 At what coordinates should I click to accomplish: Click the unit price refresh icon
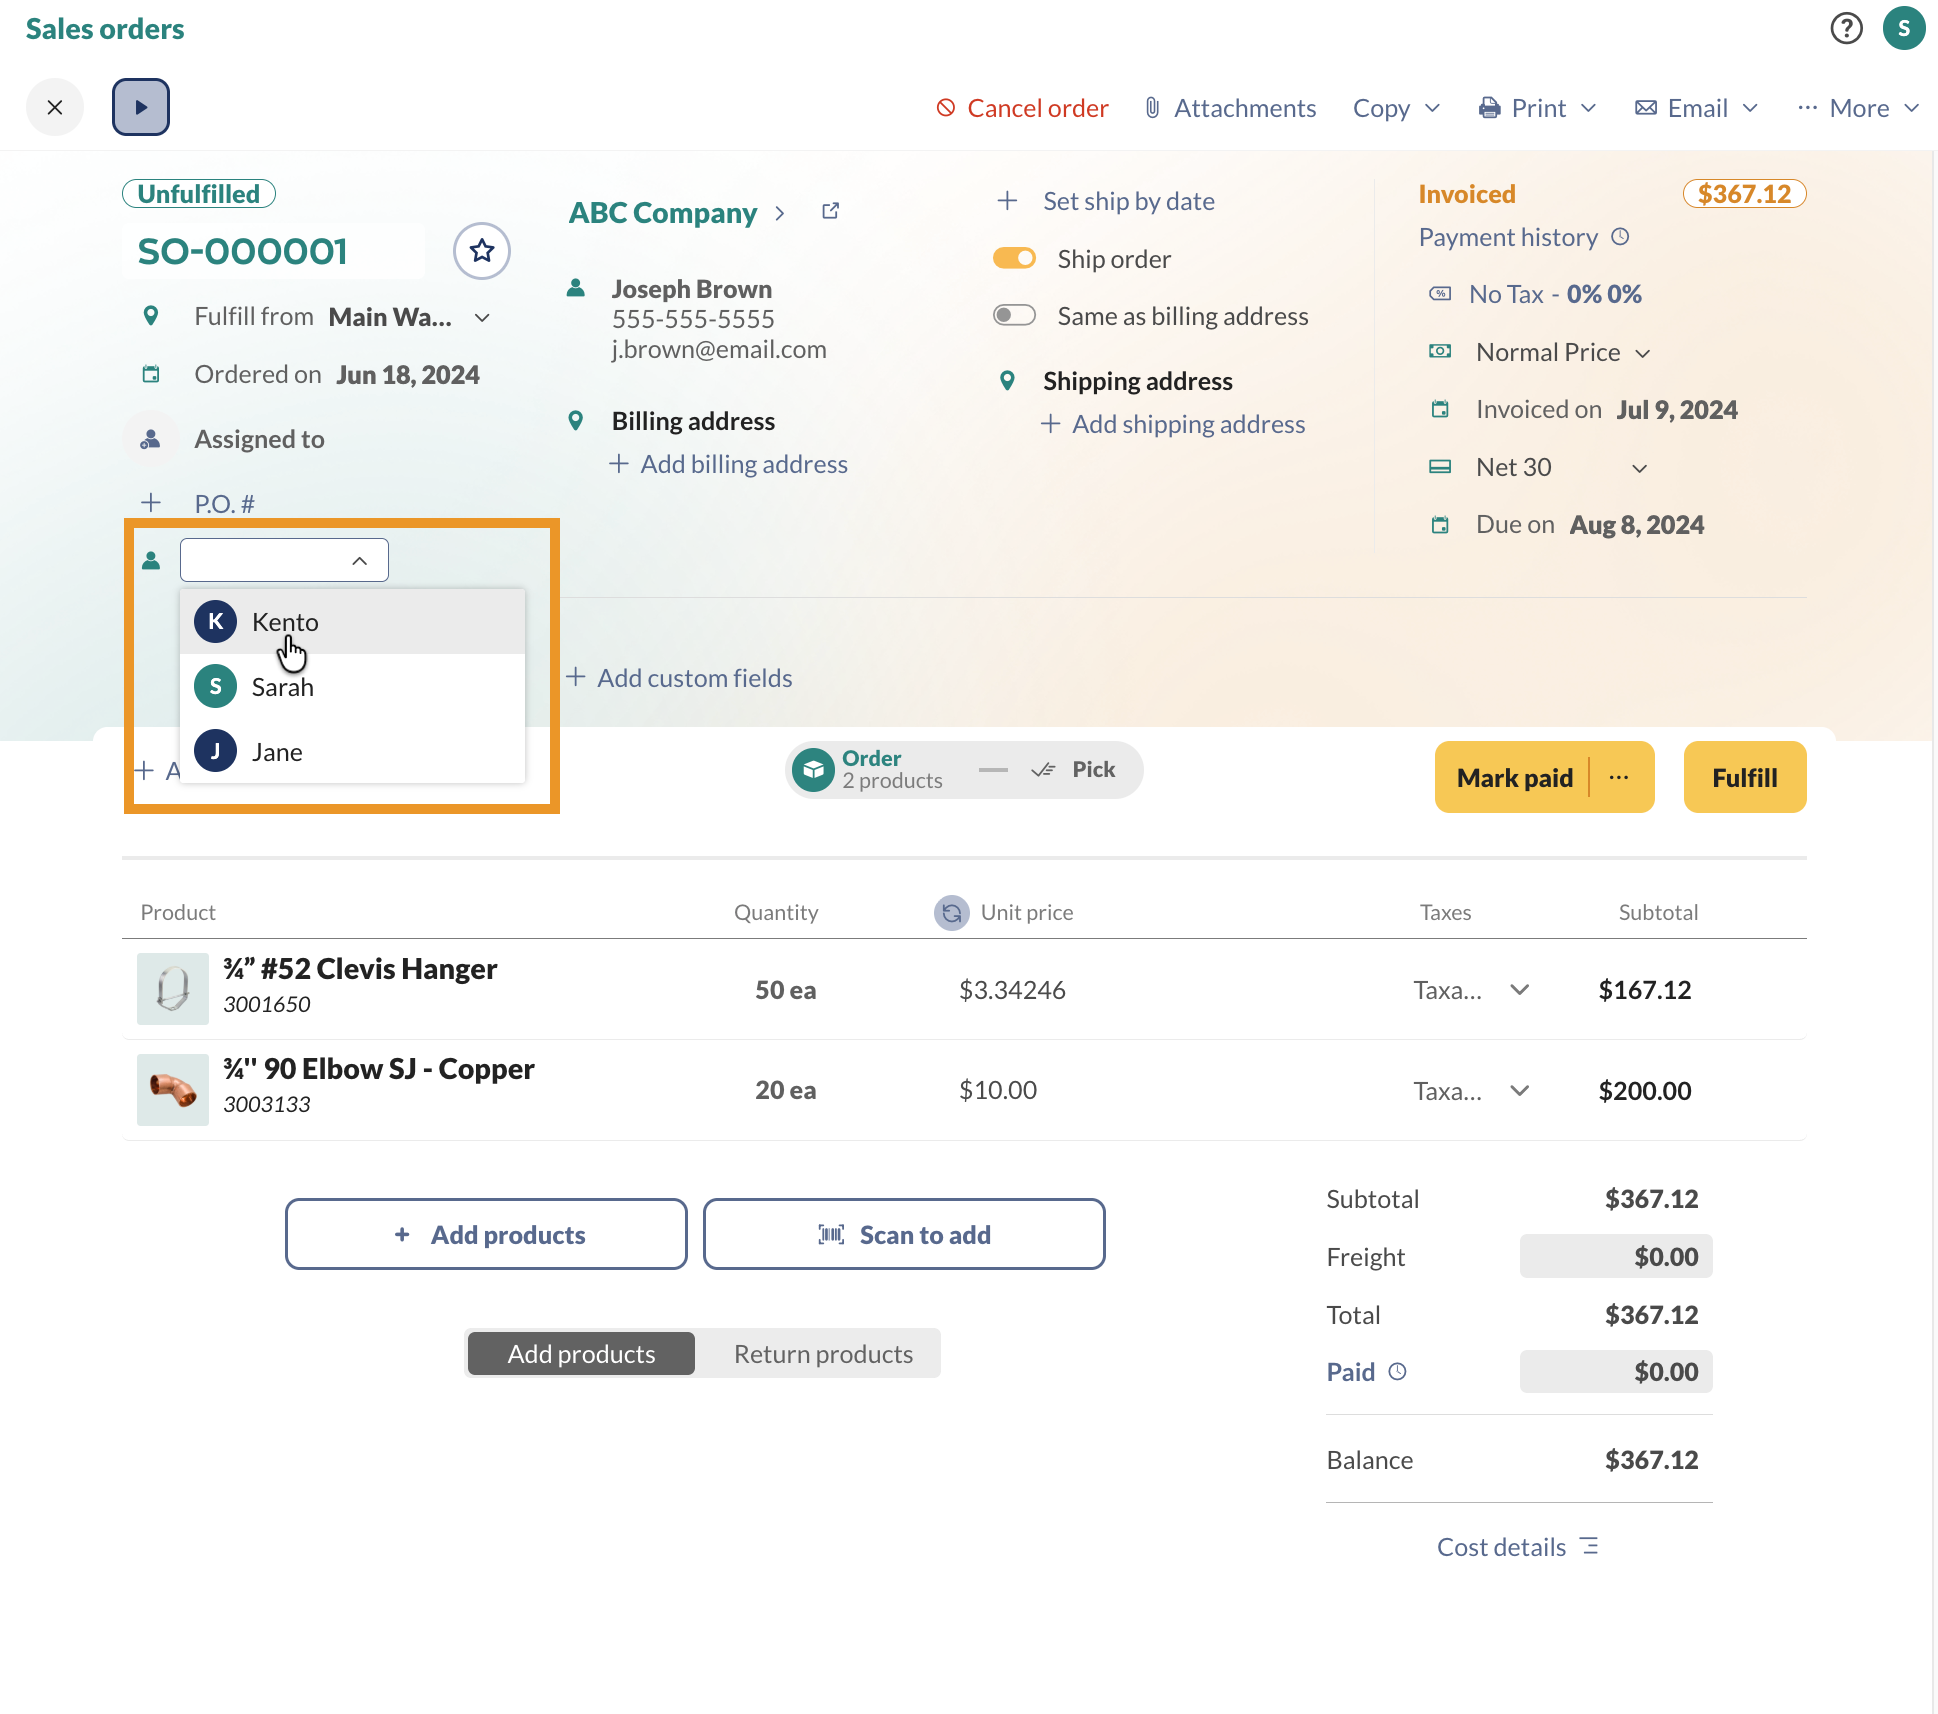[951, 912]
